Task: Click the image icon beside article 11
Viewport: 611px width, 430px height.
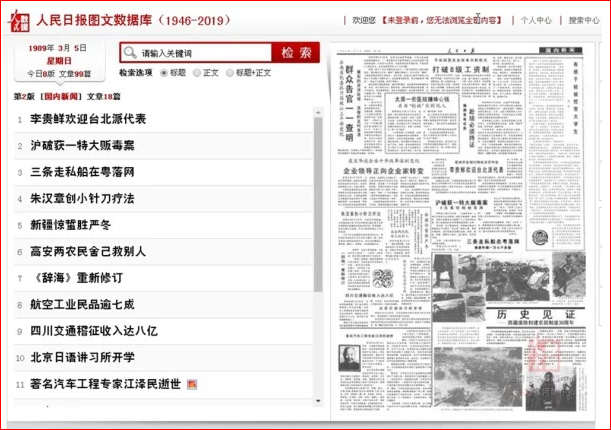Action: point(193,384)
